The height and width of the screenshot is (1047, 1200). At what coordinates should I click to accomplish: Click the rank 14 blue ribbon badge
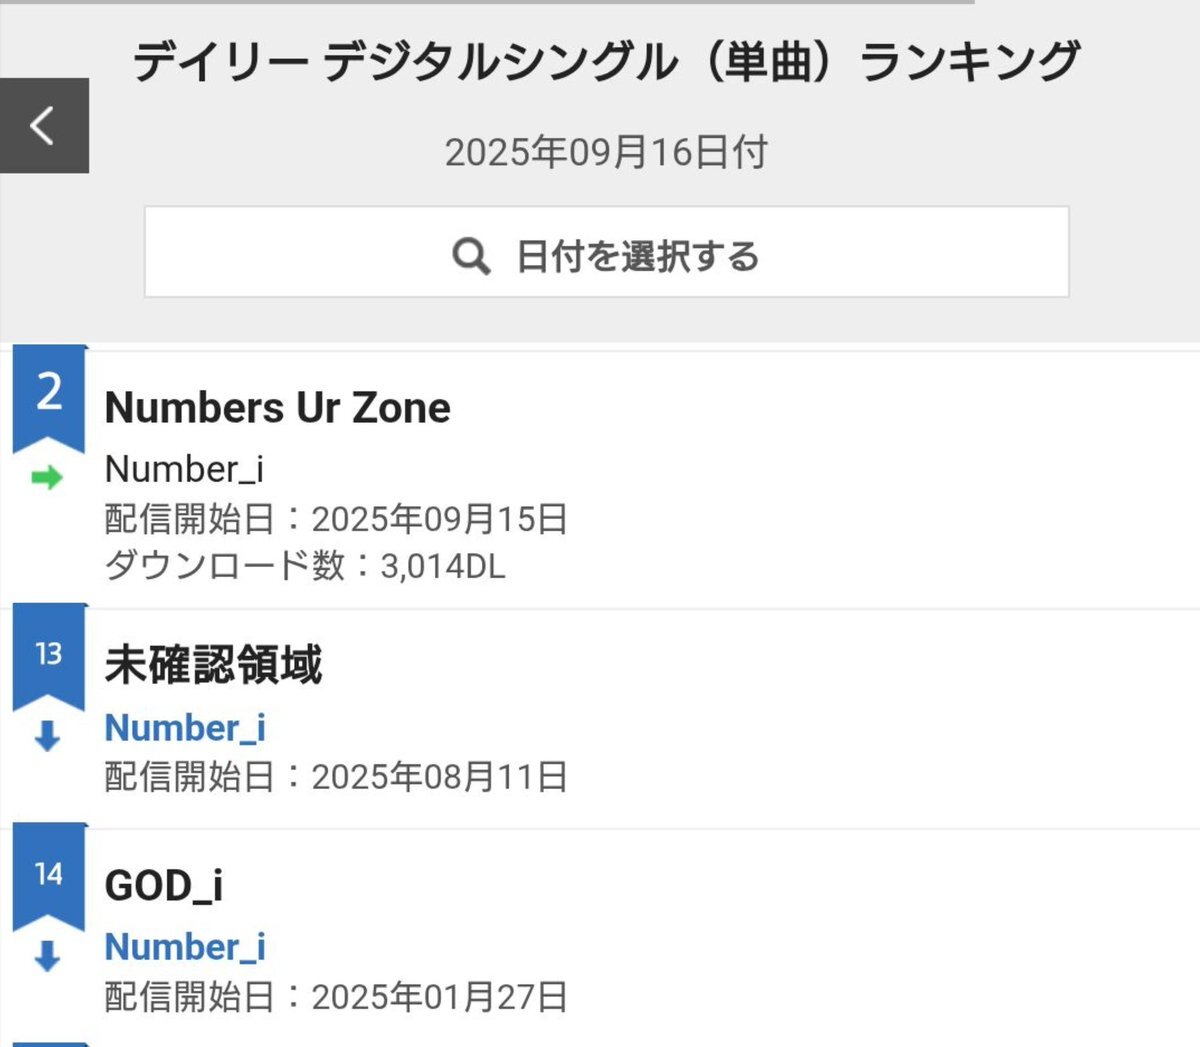[x=49, y=875]
